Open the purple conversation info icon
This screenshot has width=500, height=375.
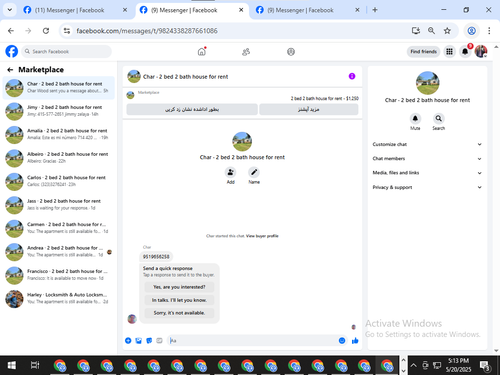352,76
